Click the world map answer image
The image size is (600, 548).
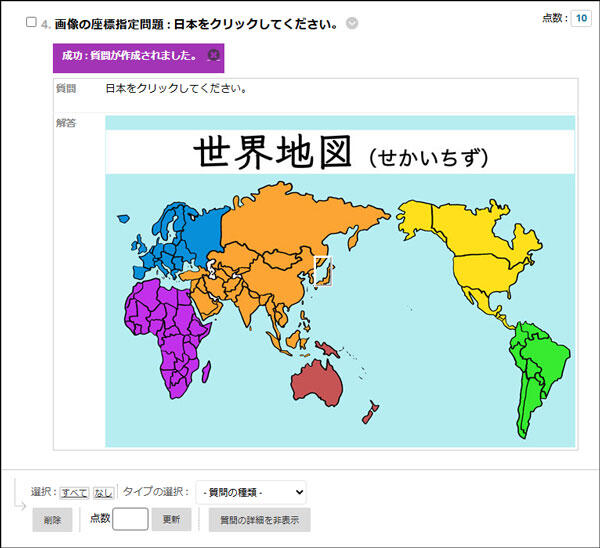pos(340,281)
